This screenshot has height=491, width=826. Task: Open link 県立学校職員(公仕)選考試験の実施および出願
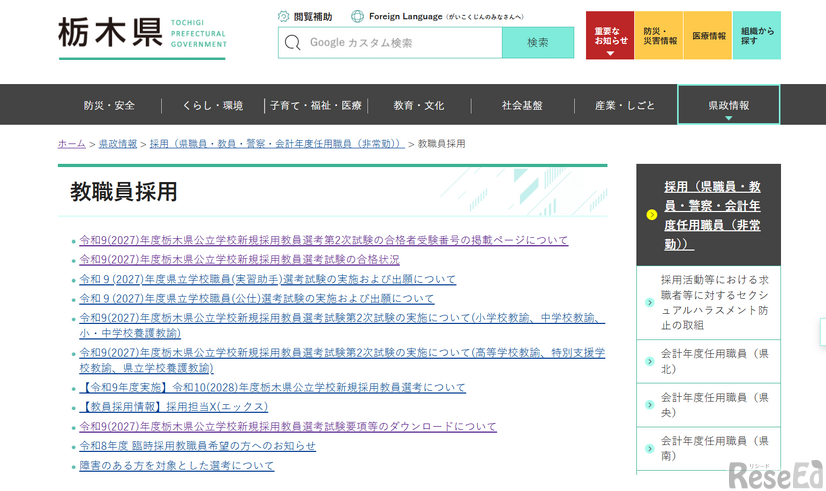pos(257,299)
